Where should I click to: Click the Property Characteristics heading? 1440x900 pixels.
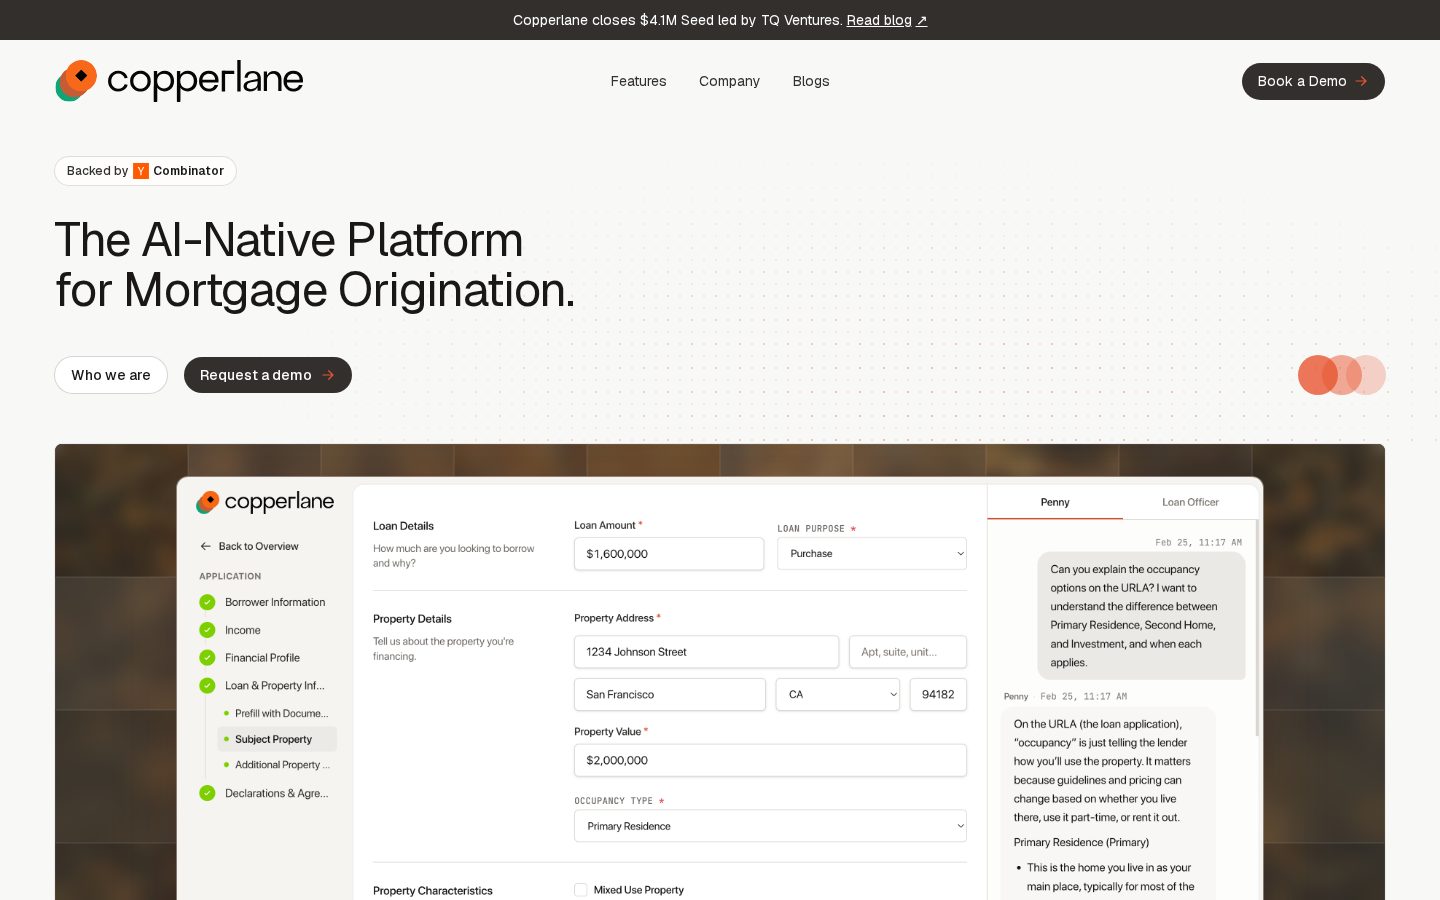[433, 891]
